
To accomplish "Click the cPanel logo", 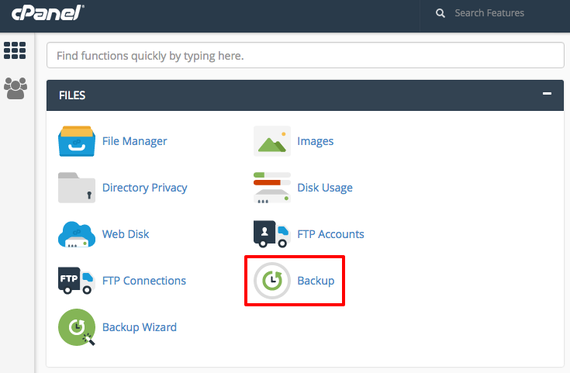I will (48, 13).
